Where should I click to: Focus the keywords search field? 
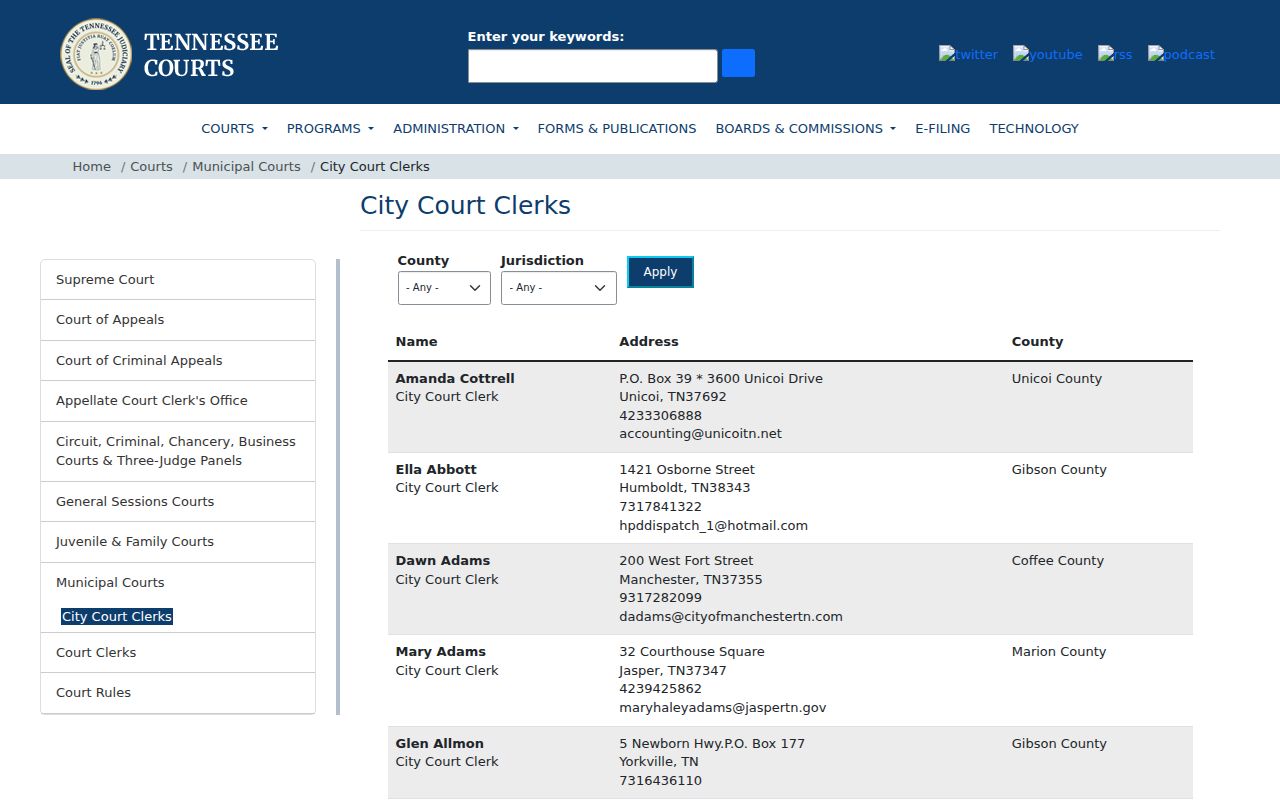click(x=593, y=66)
